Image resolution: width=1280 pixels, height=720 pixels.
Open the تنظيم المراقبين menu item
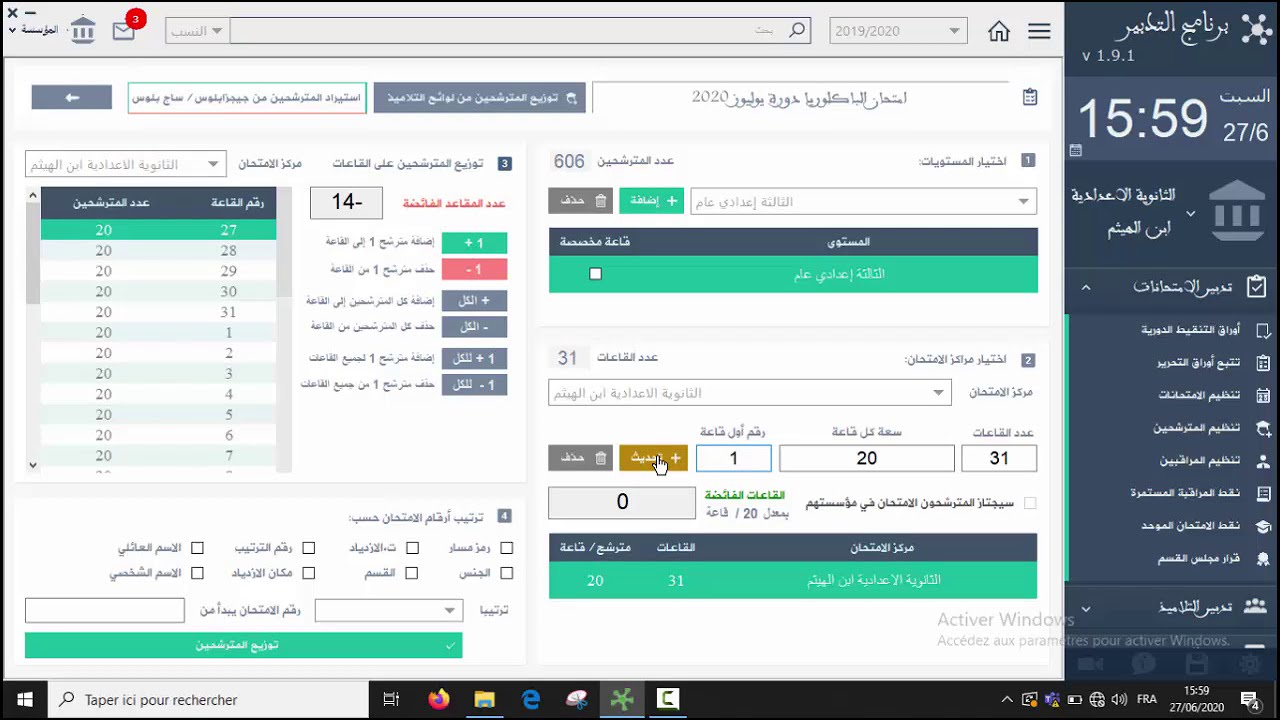[1200, 460]
